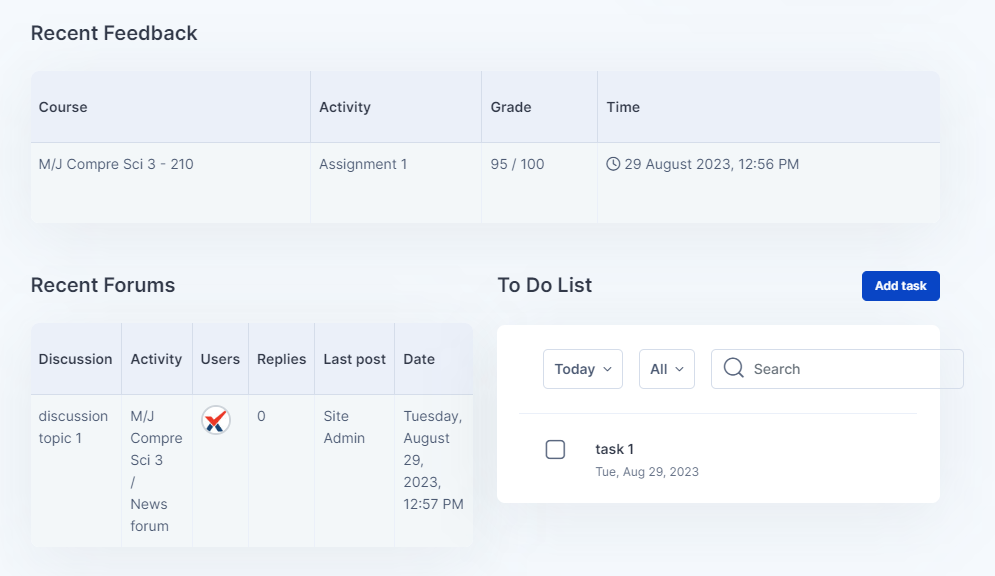995x576 pixels.
Task: Click the Grade column header
Action: 511,107
